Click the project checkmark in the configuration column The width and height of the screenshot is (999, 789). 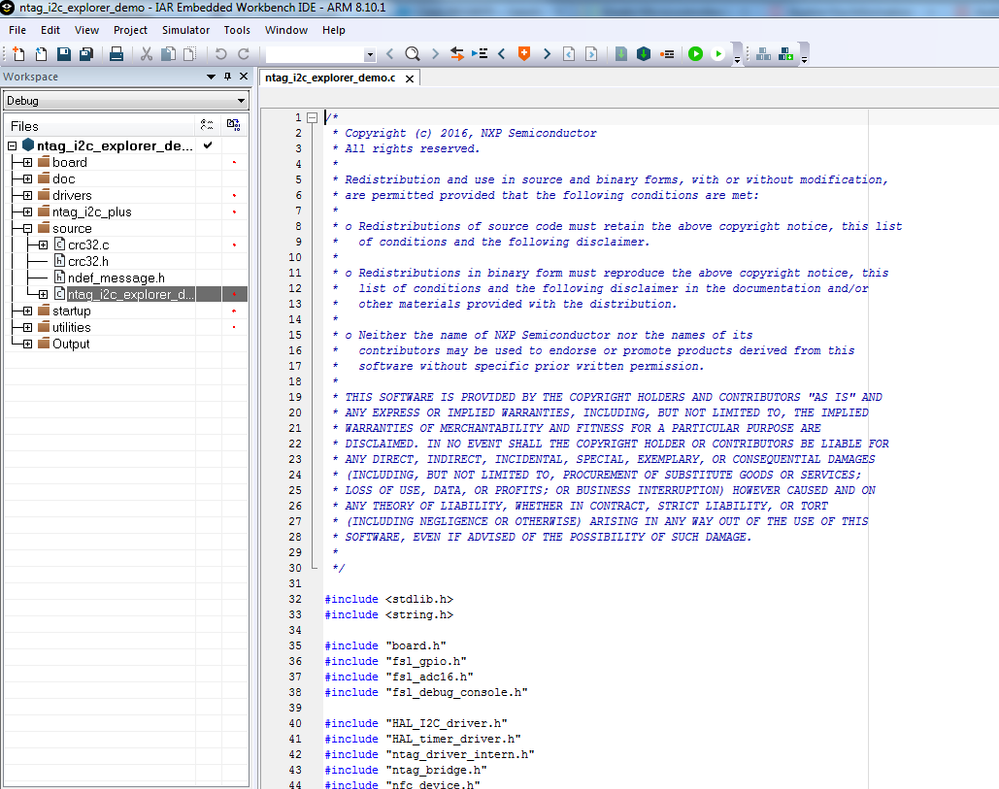208,145
